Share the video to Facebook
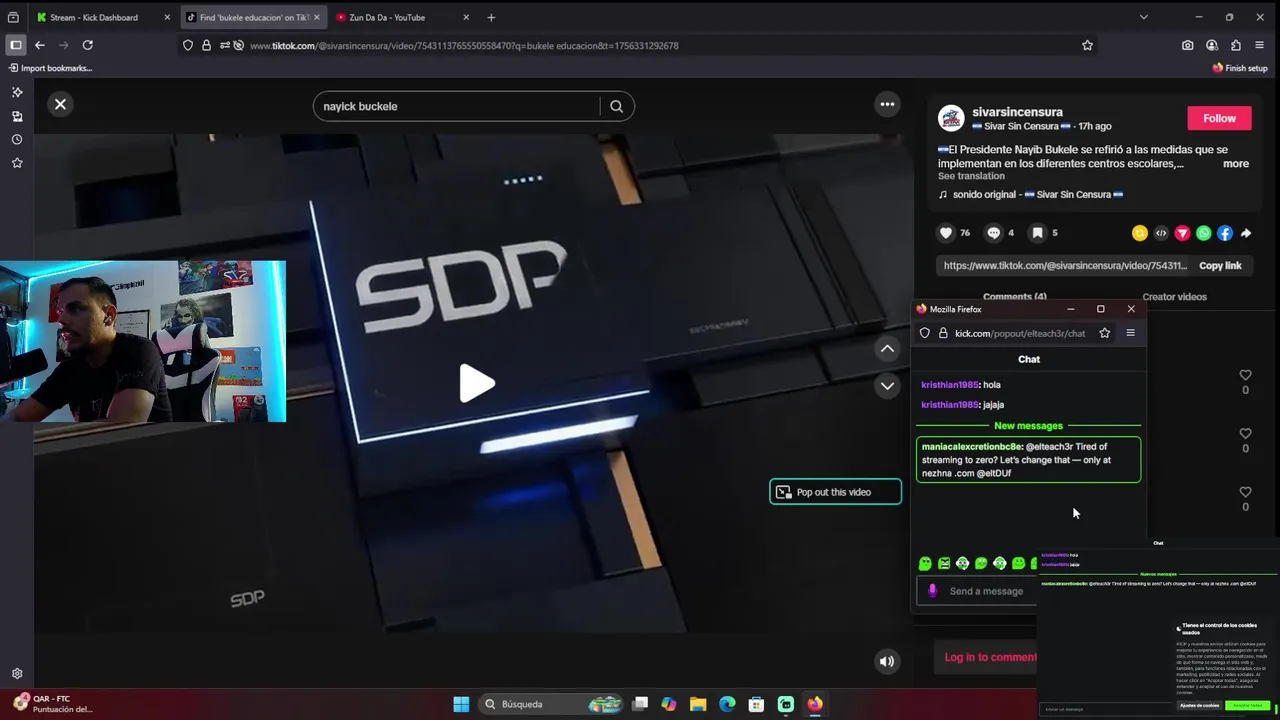The height and width of the screenshot is (720, 1280). (x=1225, y=233)
